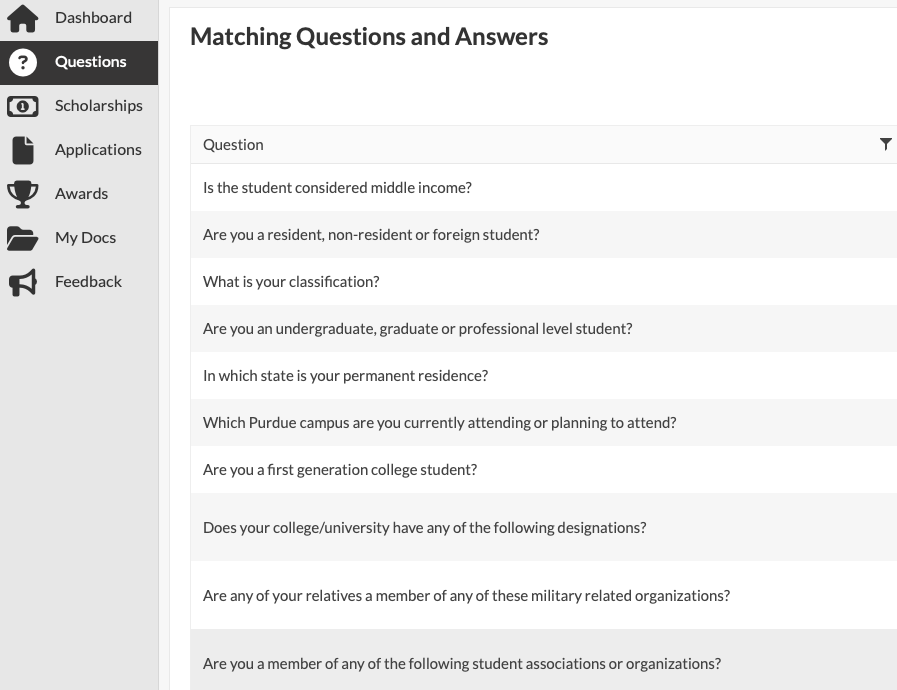Open the Question column filter icon
Image resolution: width=897 pixels, height=690 pixels.
pyautogui.click(x=885, y=145)
